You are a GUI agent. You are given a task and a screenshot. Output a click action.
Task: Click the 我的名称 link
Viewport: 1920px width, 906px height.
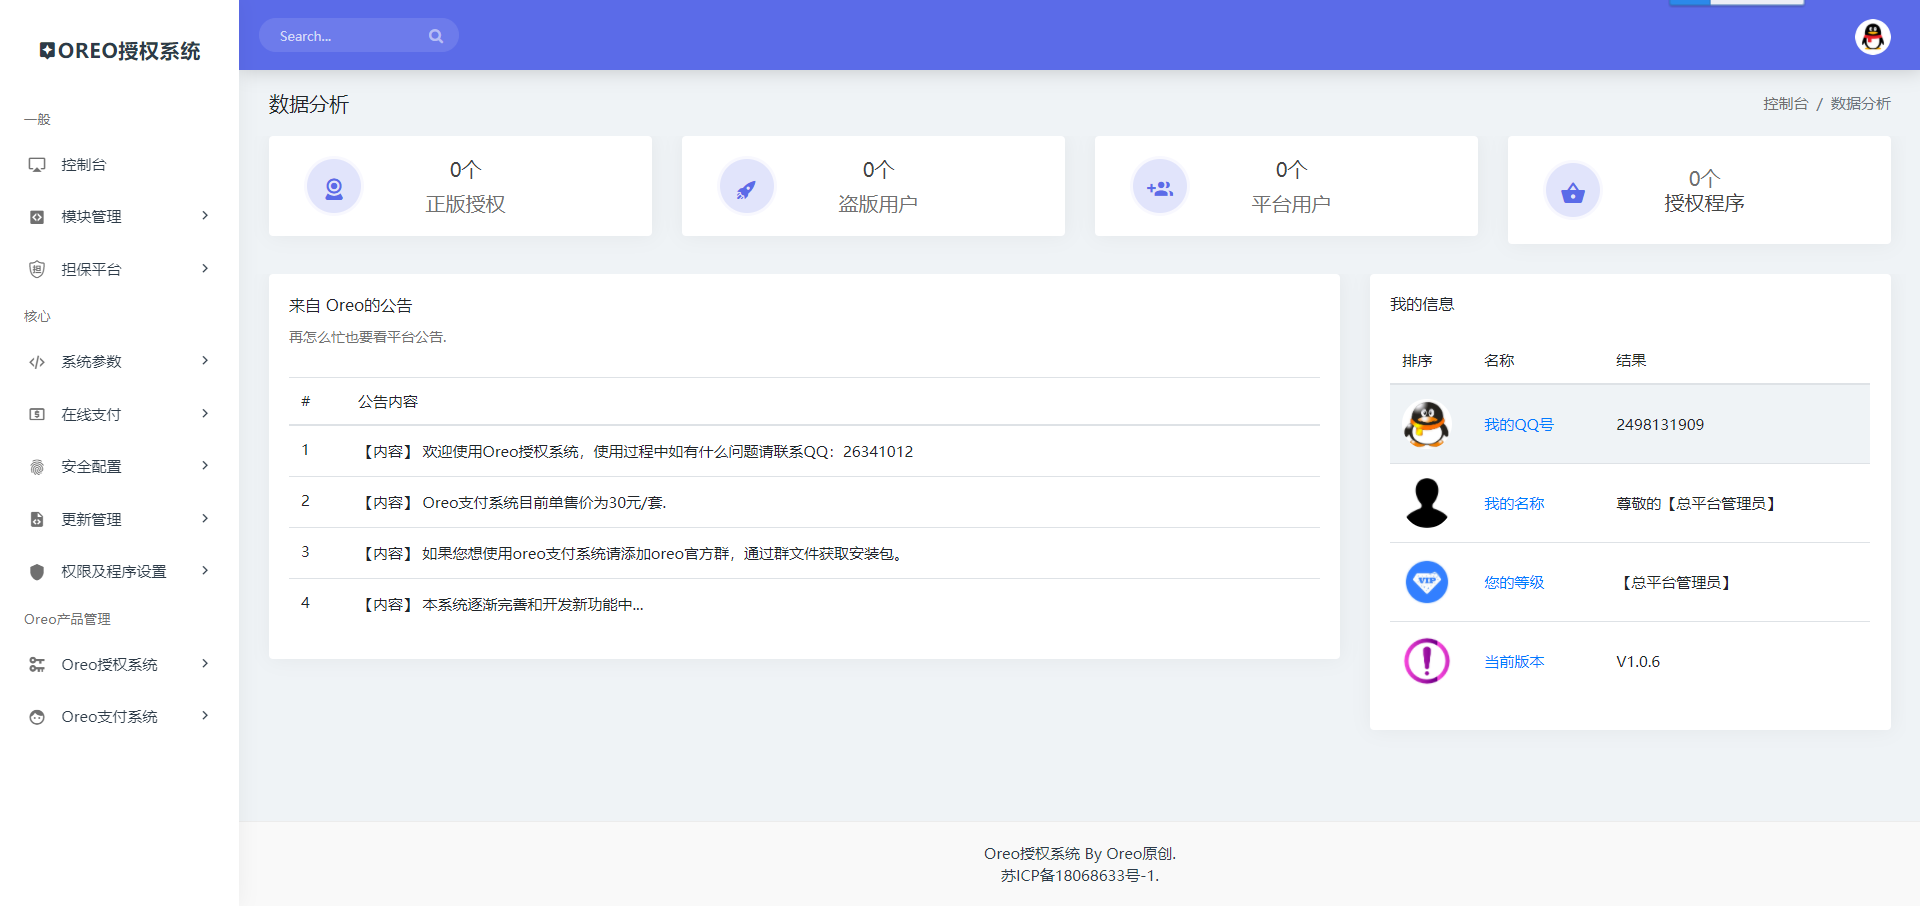click(x=1514, y=504)
